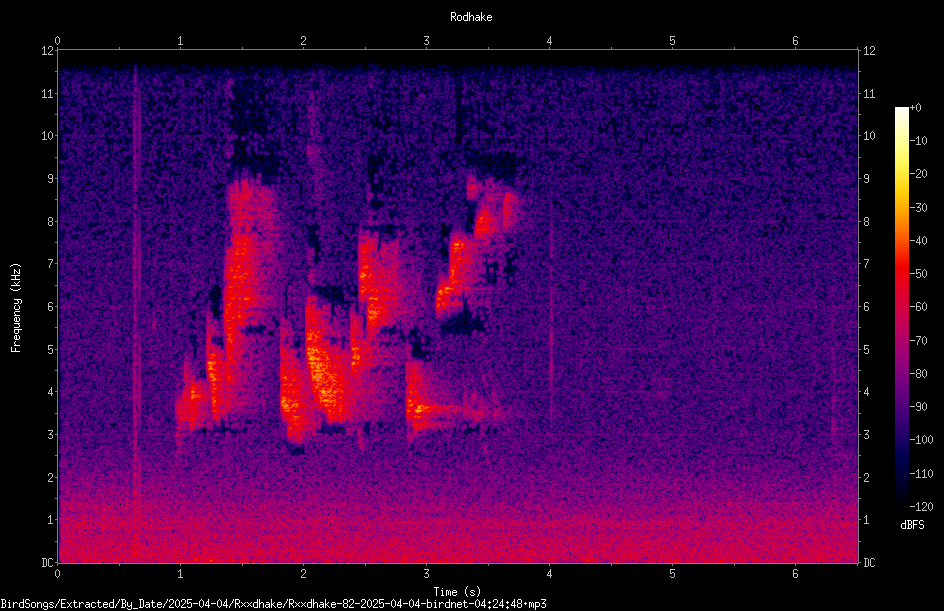Click the +0 top of the color bar

coord(915,108)
